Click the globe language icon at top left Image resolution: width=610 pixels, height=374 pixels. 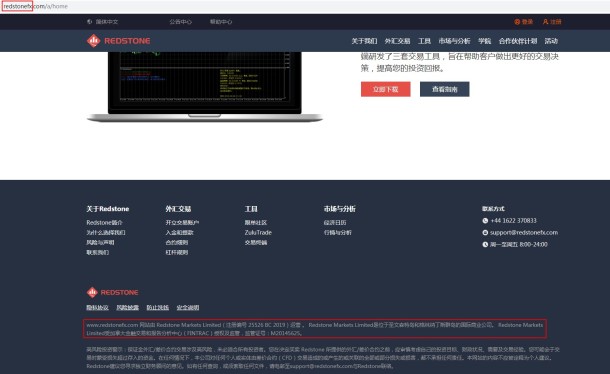[89, 22]
